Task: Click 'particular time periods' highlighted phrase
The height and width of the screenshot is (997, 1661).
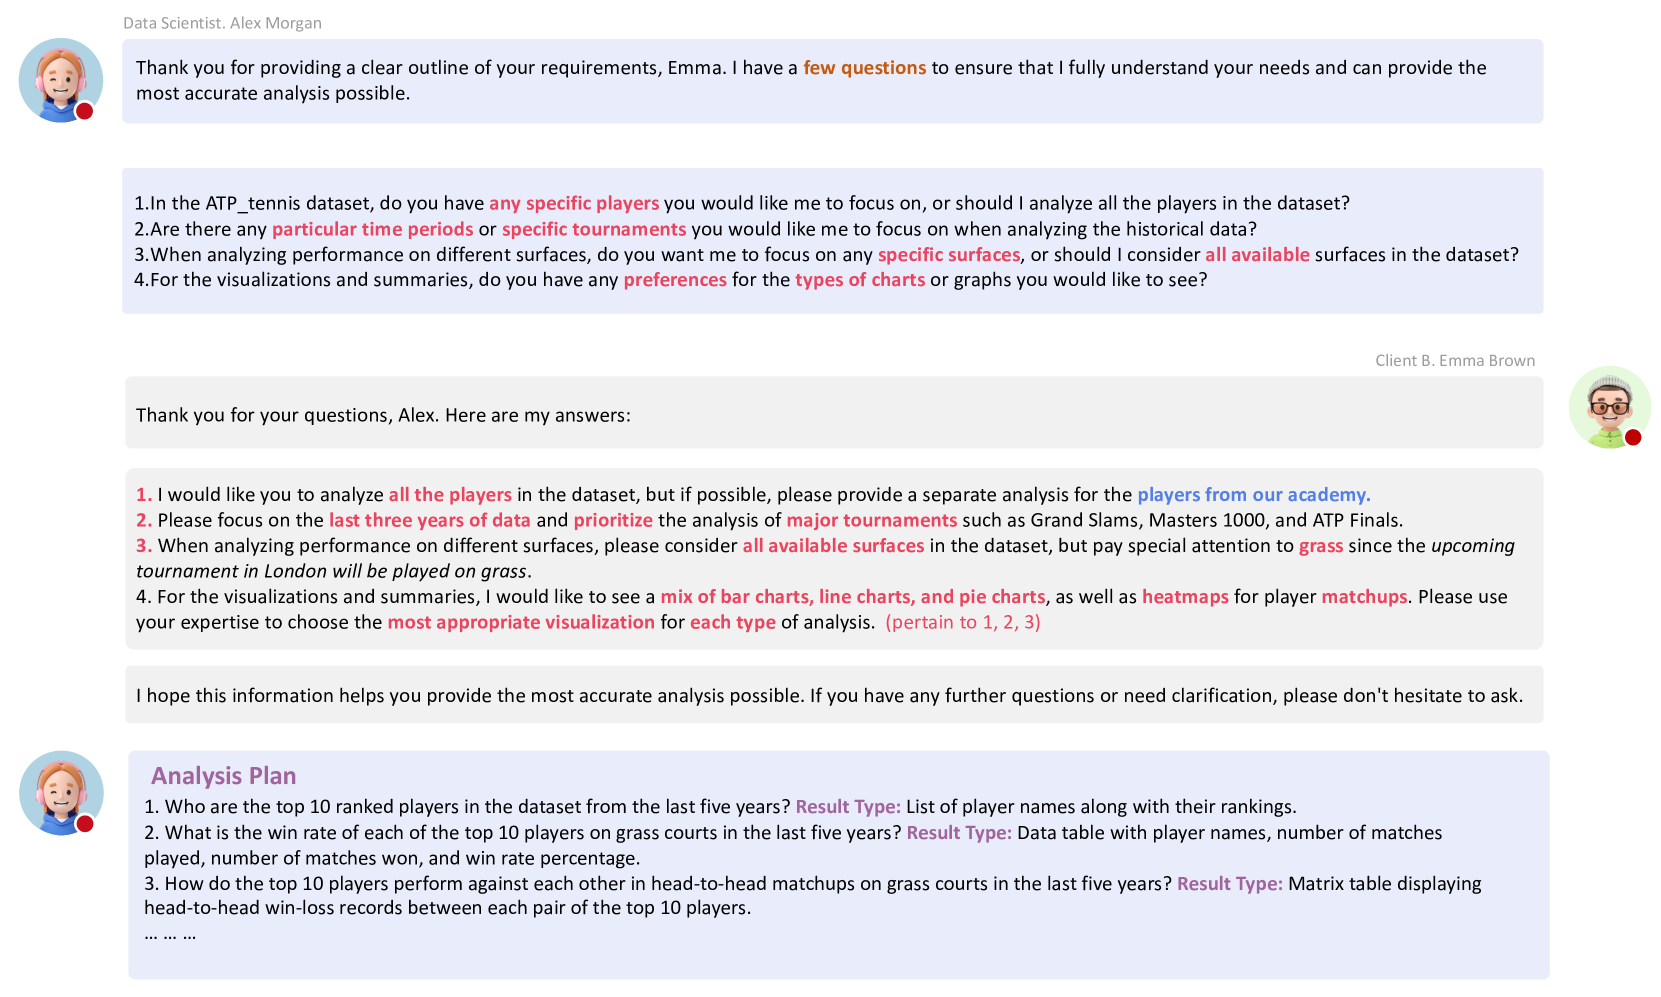Action: [x=373, y=229]
